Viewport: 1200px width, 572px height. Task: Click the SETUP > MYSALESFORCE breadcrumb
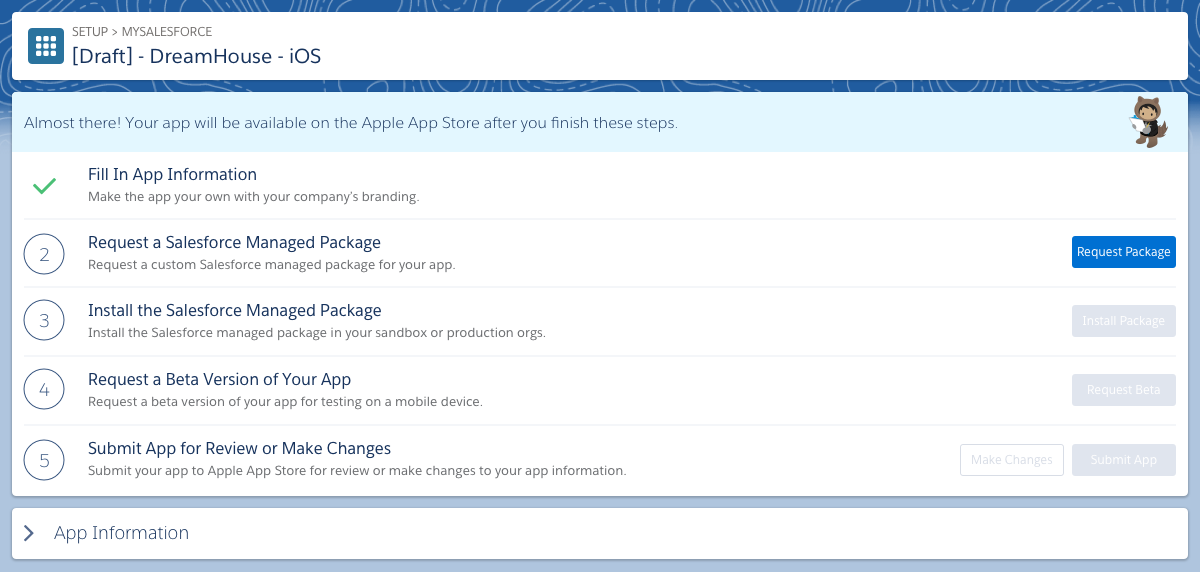(142, 32)
